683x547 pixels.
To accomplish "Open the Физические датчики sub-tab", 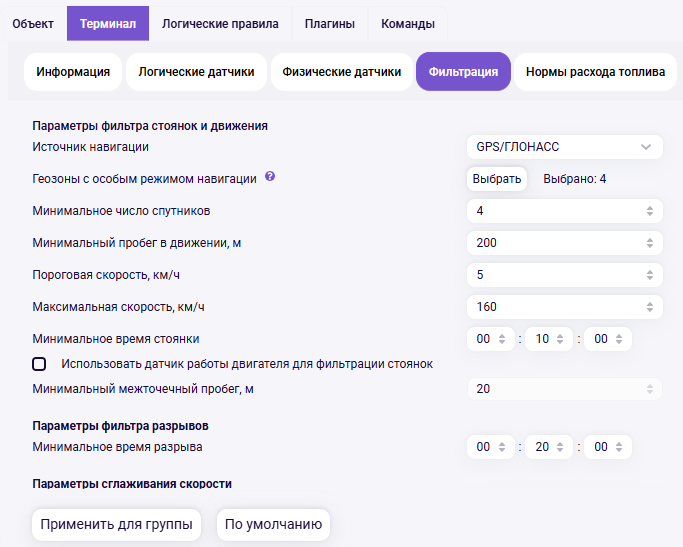I will 342,72.
